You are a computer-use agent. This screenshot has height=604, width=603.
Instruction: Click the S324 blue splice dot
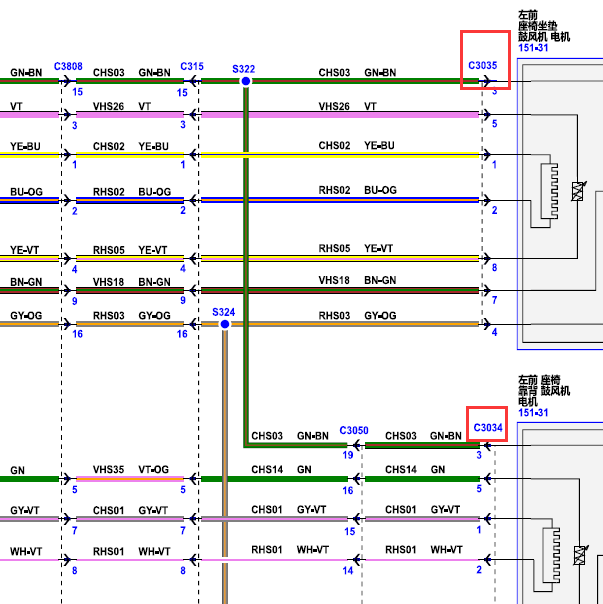tap(225, 324)
